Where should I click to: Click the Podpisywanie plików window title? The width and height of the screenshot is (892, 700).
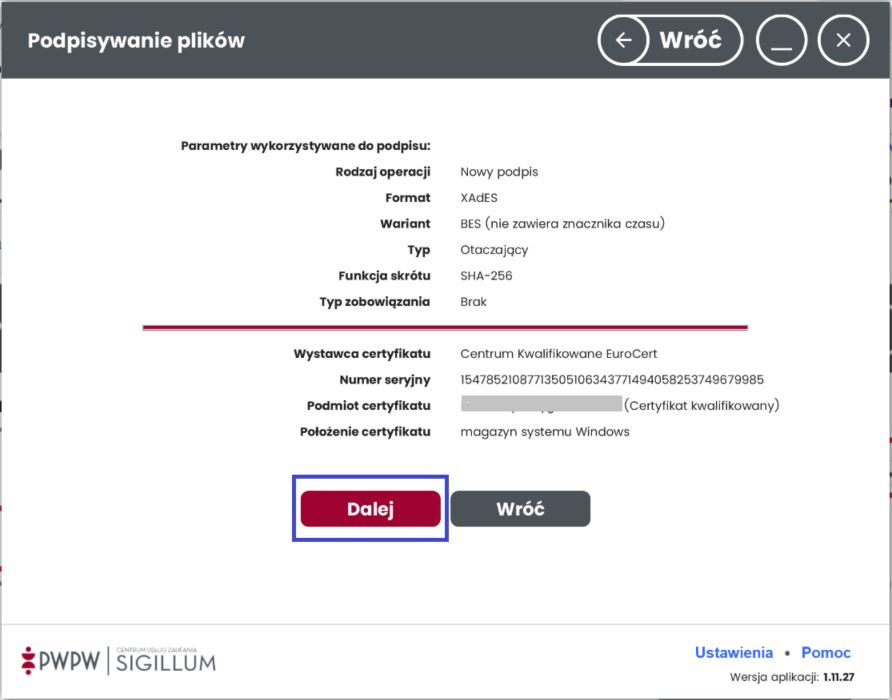click(x=137, y=40)
